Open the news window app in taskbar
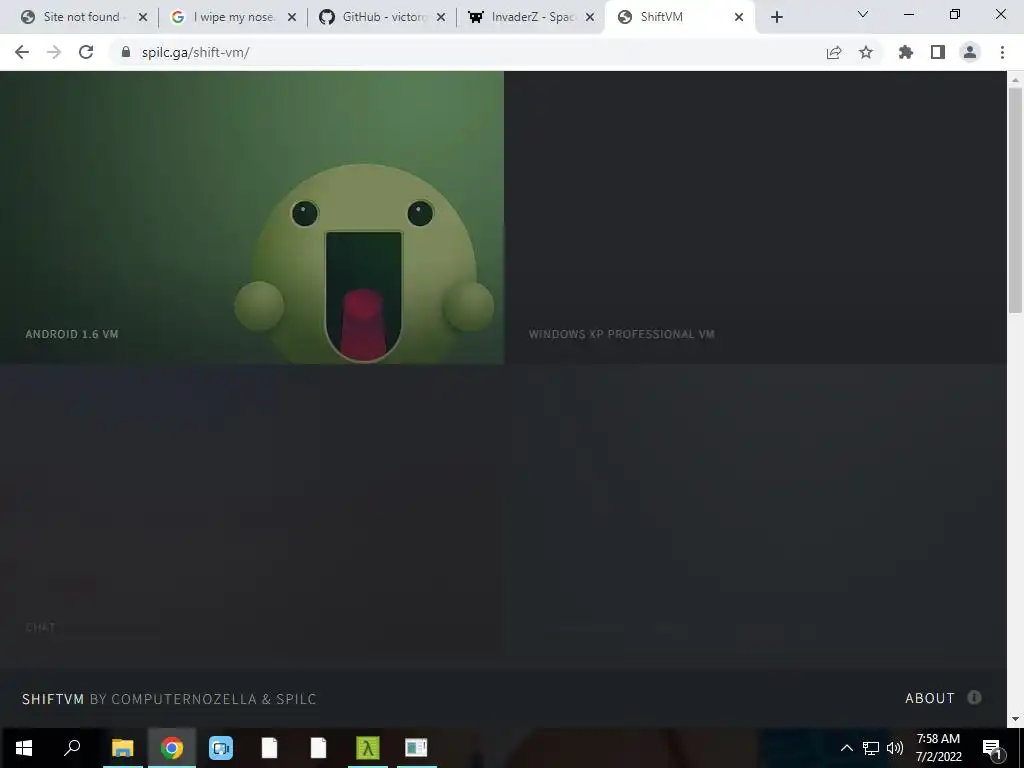This screenshot has height=768, width=1024. click(x=416, y=748)
